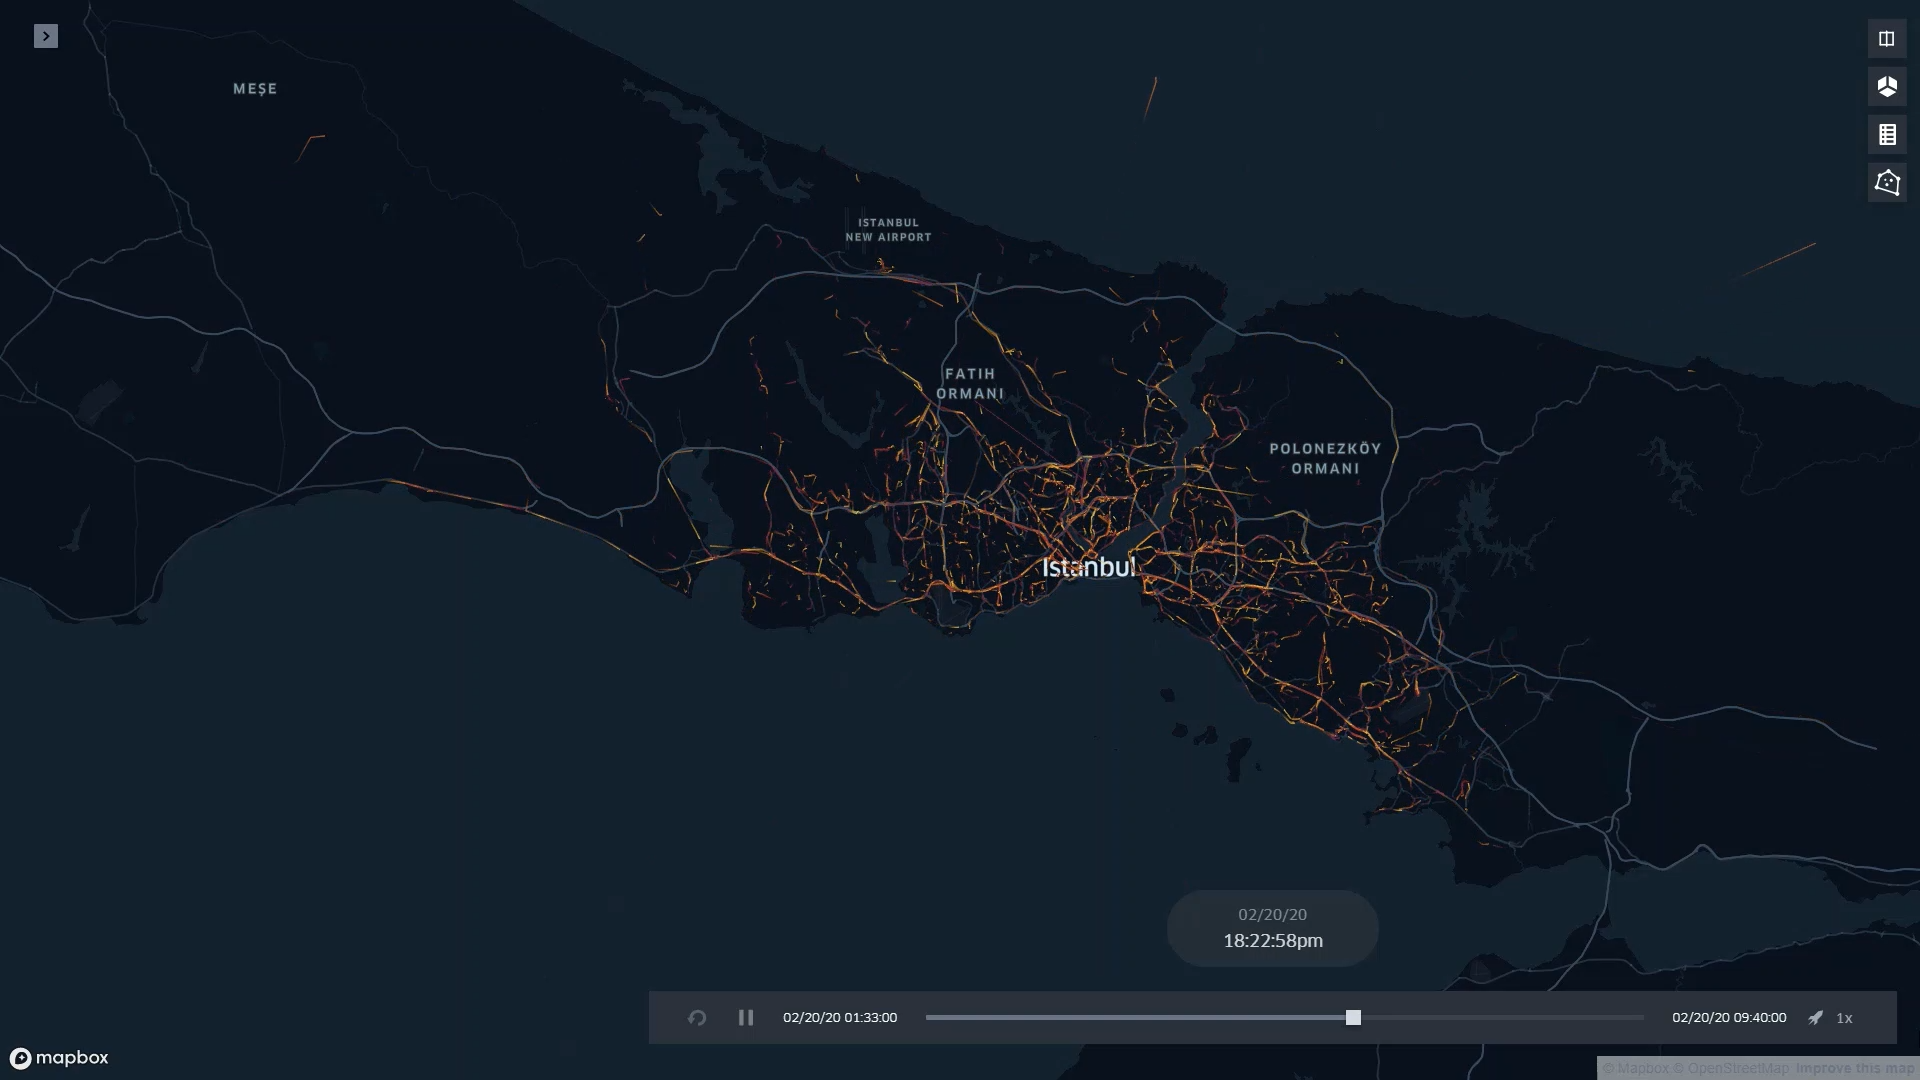This screenshot has width=1920, height=1080.
Task: Click the mapbox logo
Action: (x=59, y=1058)
